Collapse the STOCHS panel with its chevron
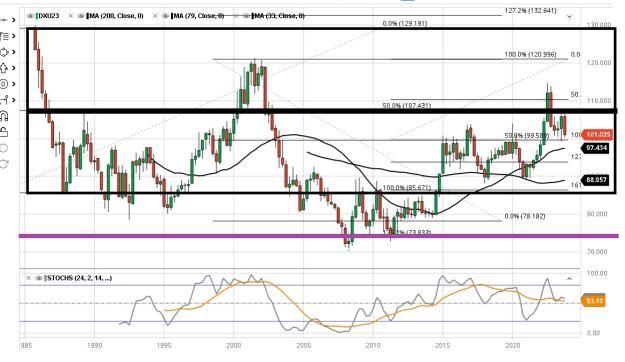Screen dimensions: 625x362 click(569, 279)
